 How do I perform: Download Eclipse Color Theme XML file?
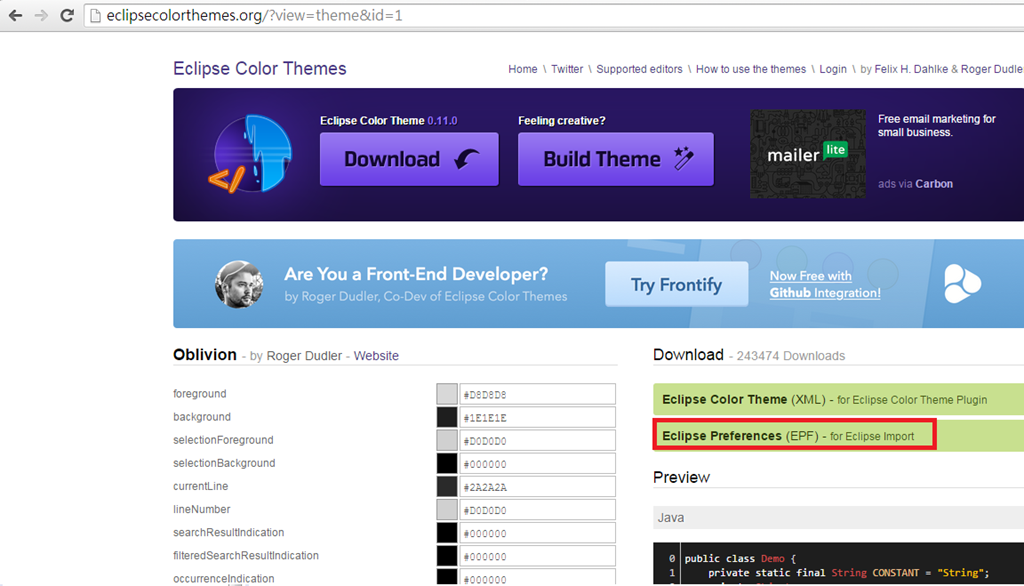839,399
